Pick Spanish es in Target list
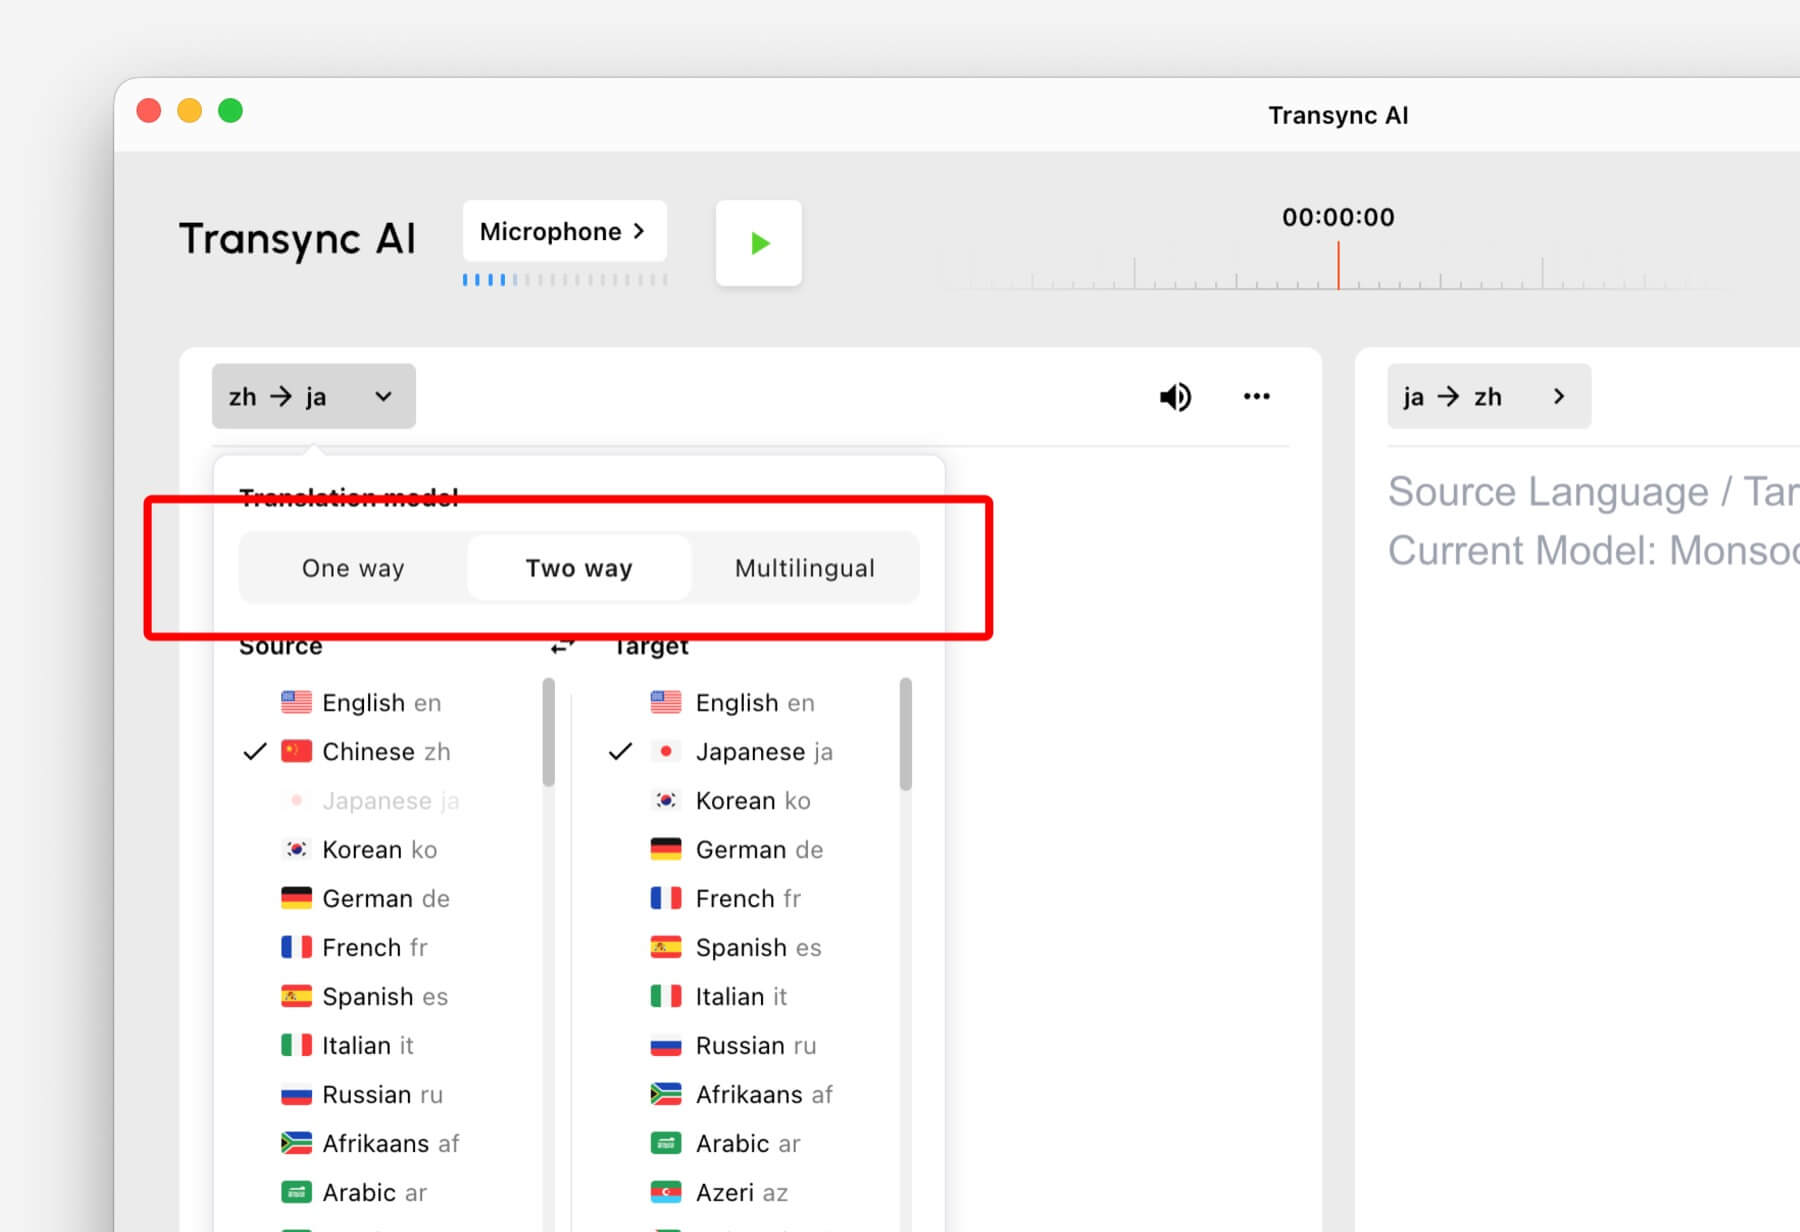 (736, 948)
